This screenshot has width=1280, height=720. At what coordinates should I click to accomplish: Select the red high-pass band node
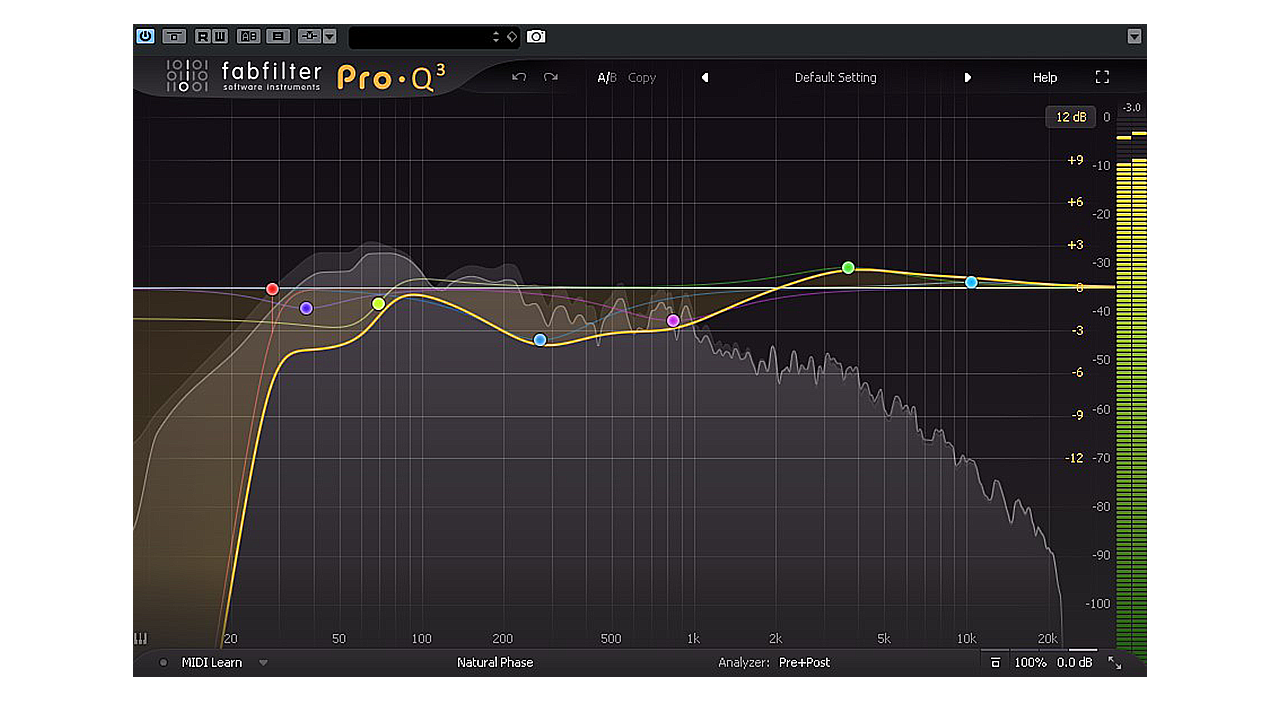(272, 289)
